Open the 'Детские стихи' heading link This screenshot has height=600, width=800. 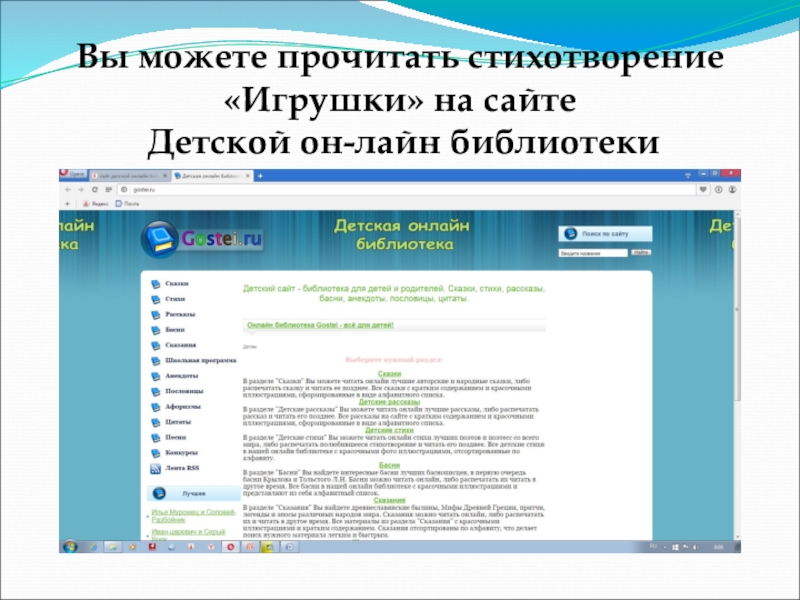click(x=389, y=430)
